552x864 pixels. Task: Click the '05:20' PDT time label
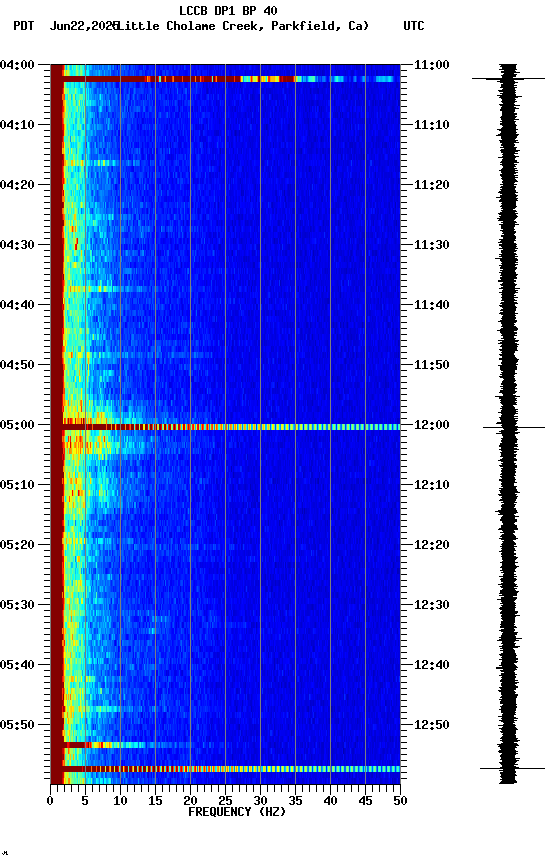coord(17,545)
